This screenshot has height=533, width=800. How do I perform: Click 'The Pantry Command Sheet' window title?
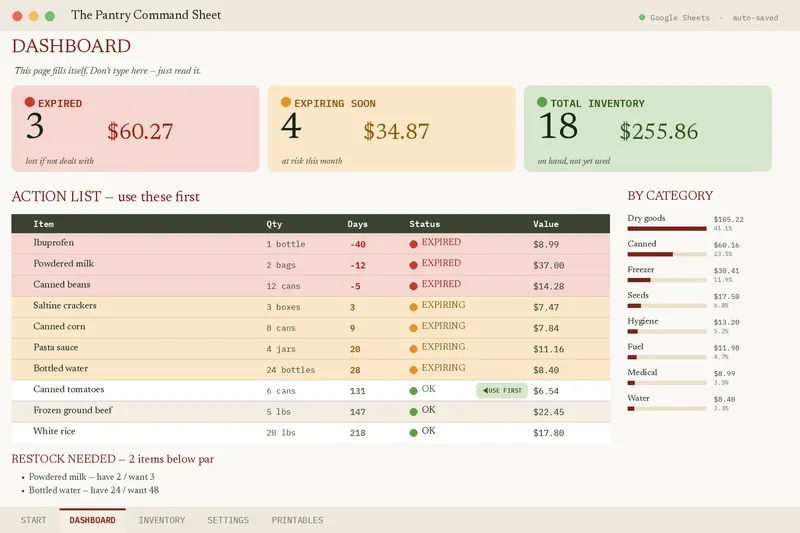[146, 15]
